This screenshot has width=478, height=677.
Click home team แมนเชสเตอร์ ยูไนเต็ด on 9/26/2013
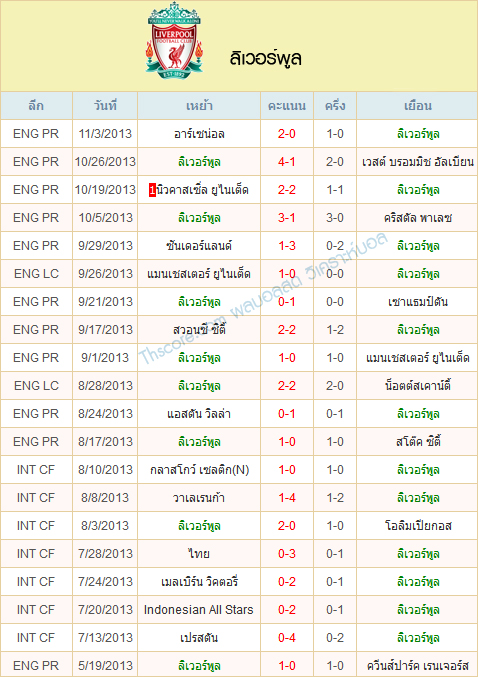(199, 274)
